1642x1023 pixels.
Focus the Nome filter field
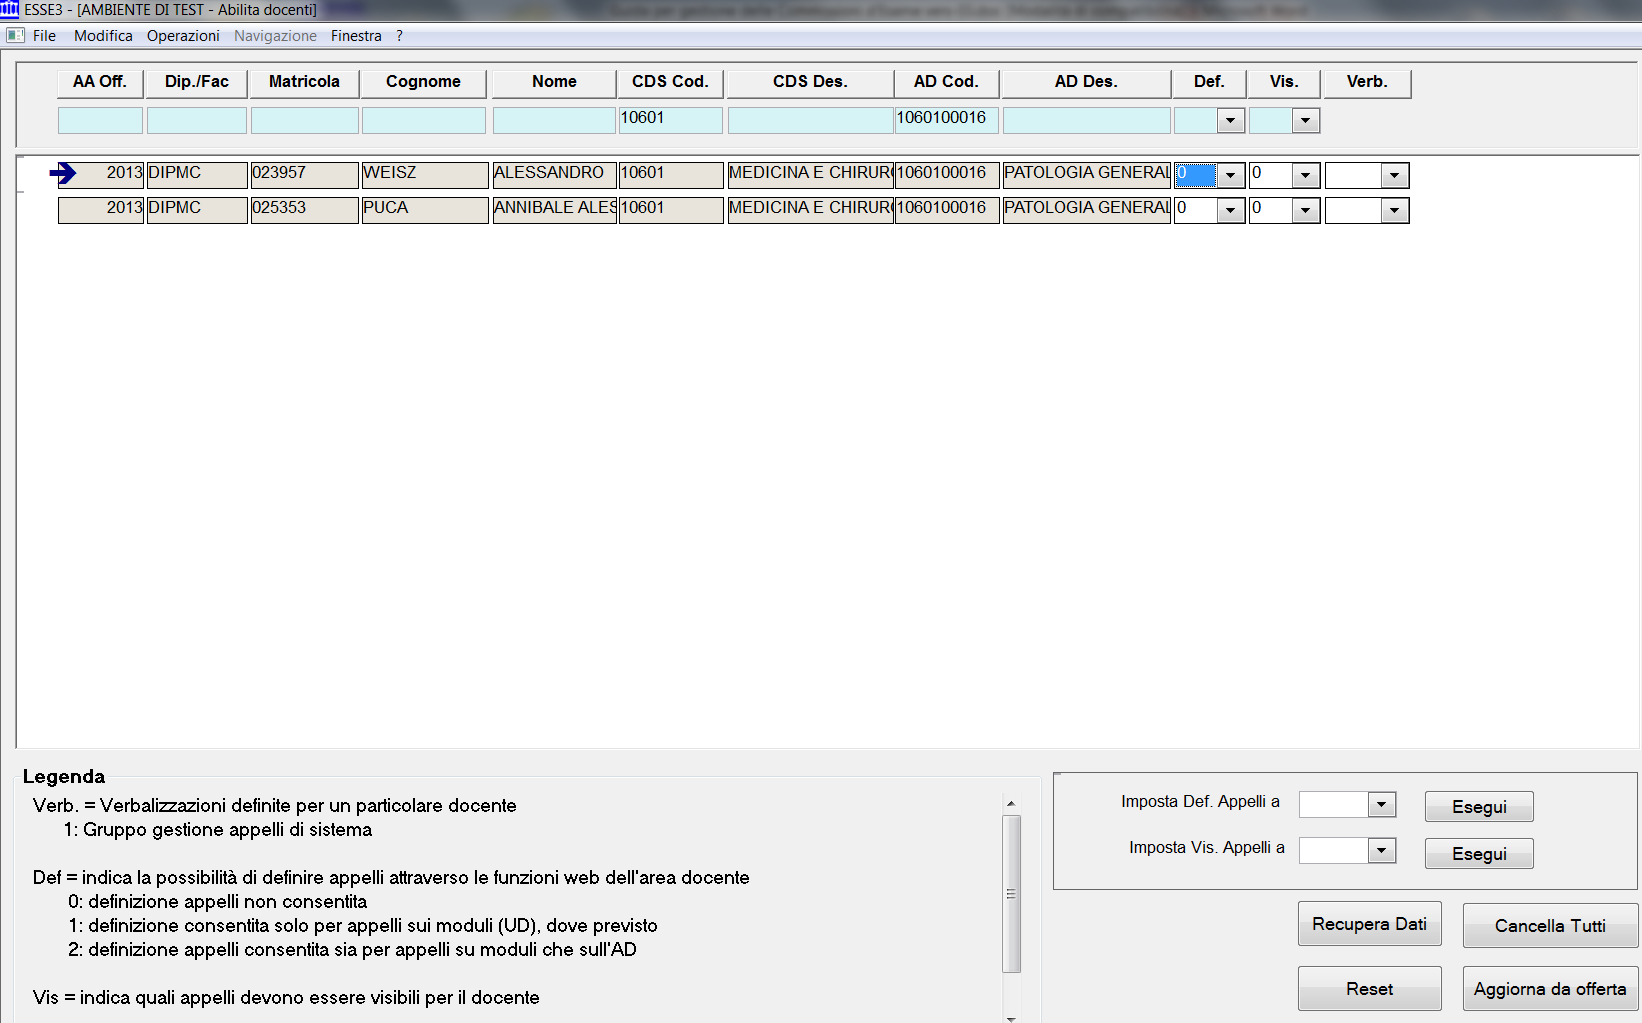554,120
